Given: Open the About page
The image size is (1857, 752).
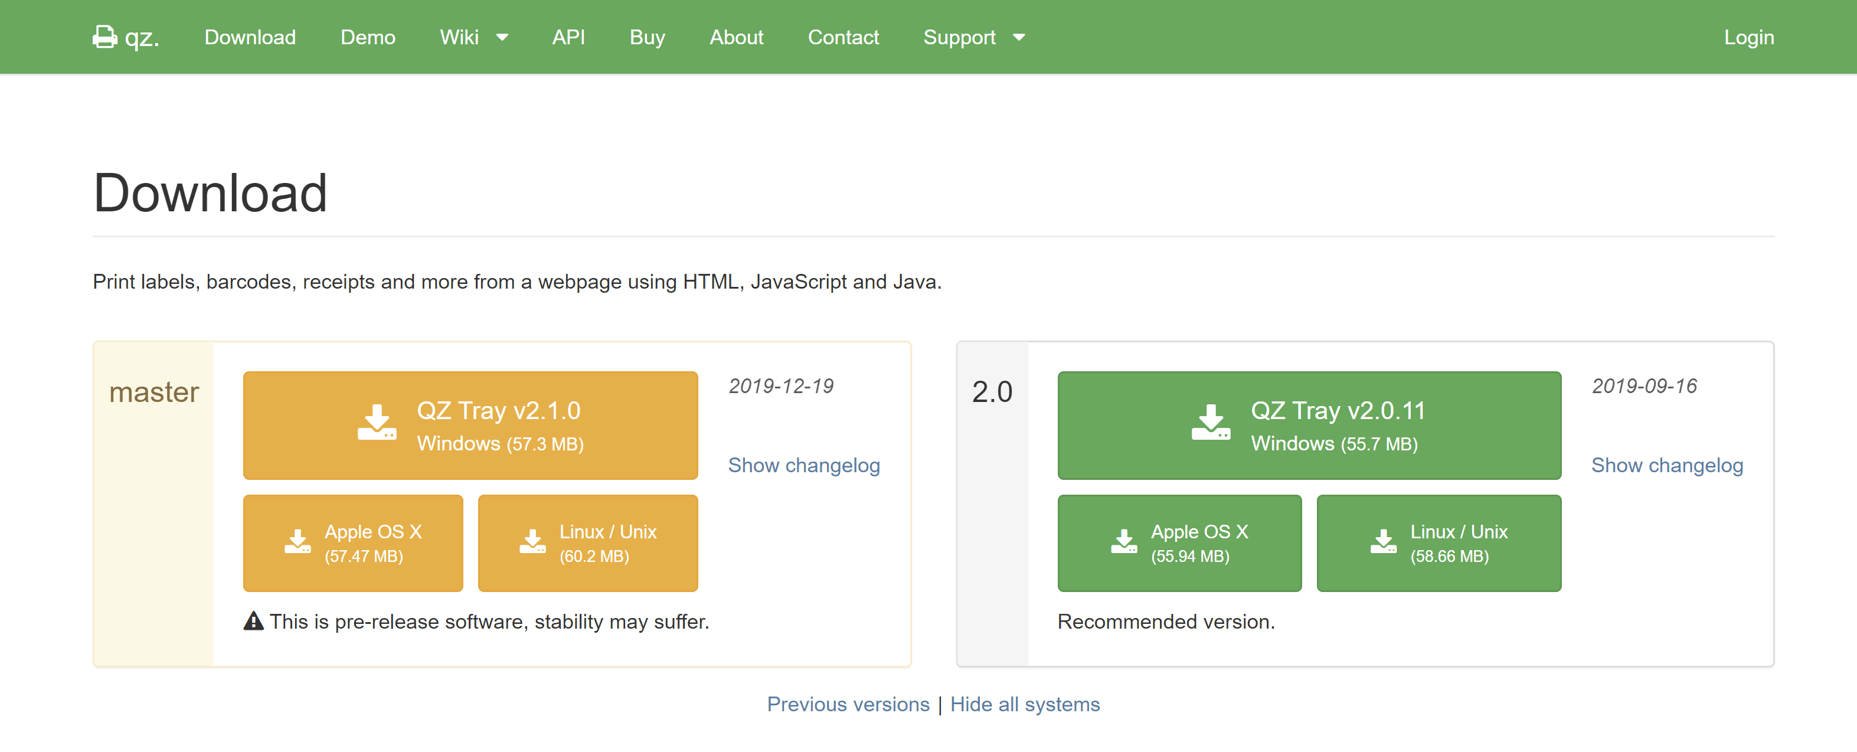Looking at the screenshot, I should [736, 37].
